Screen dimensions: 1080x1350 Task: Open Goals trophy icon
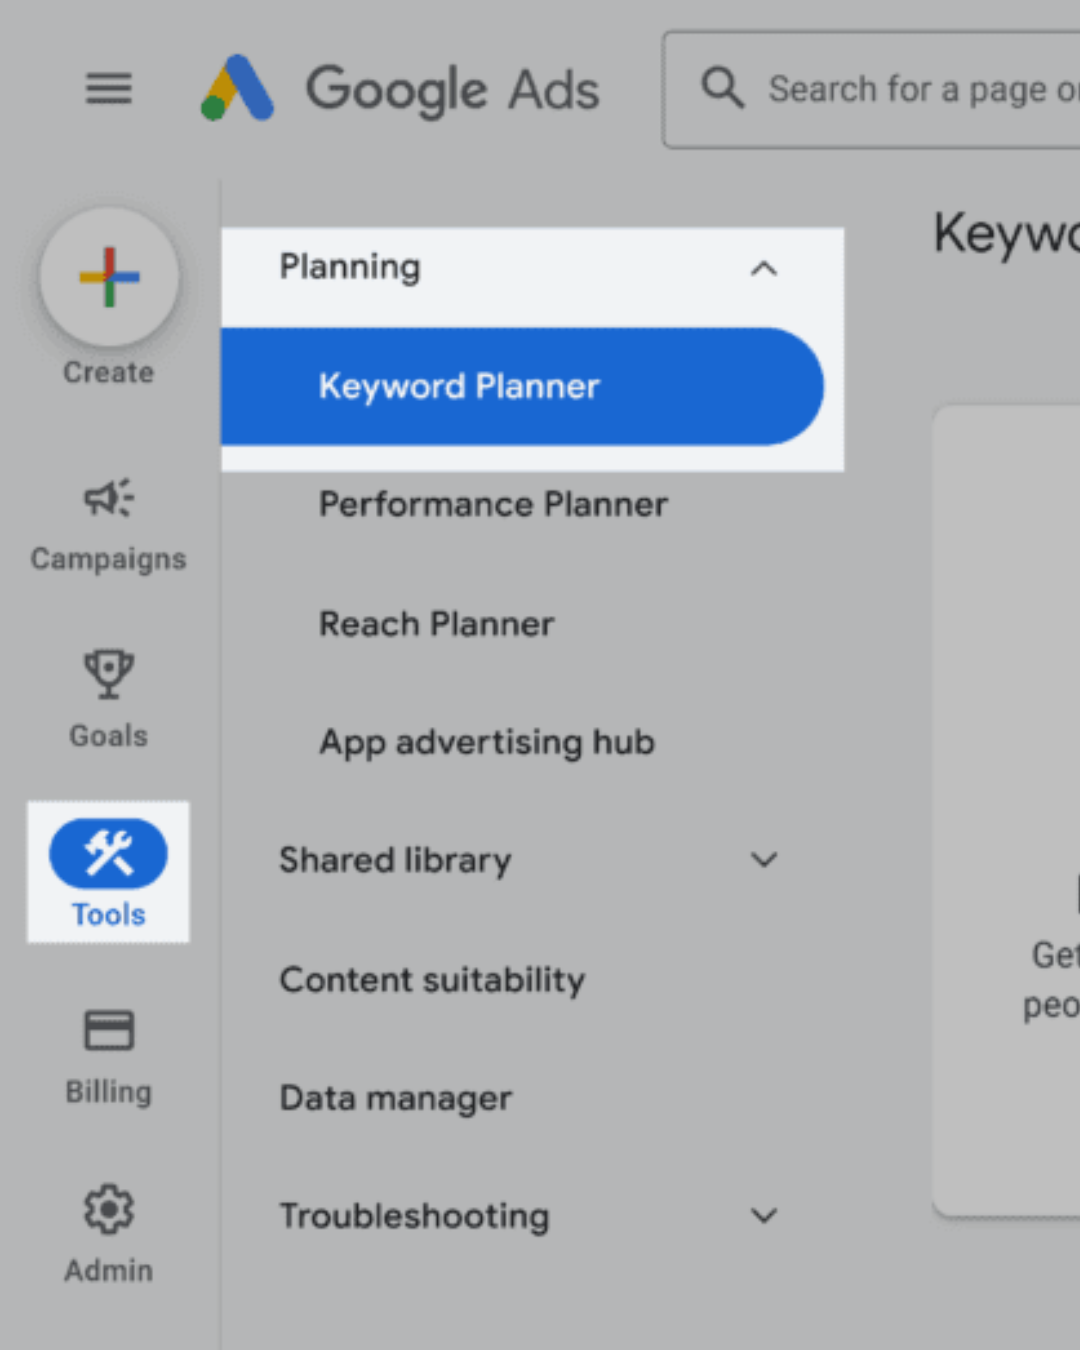tap(108, 674)
